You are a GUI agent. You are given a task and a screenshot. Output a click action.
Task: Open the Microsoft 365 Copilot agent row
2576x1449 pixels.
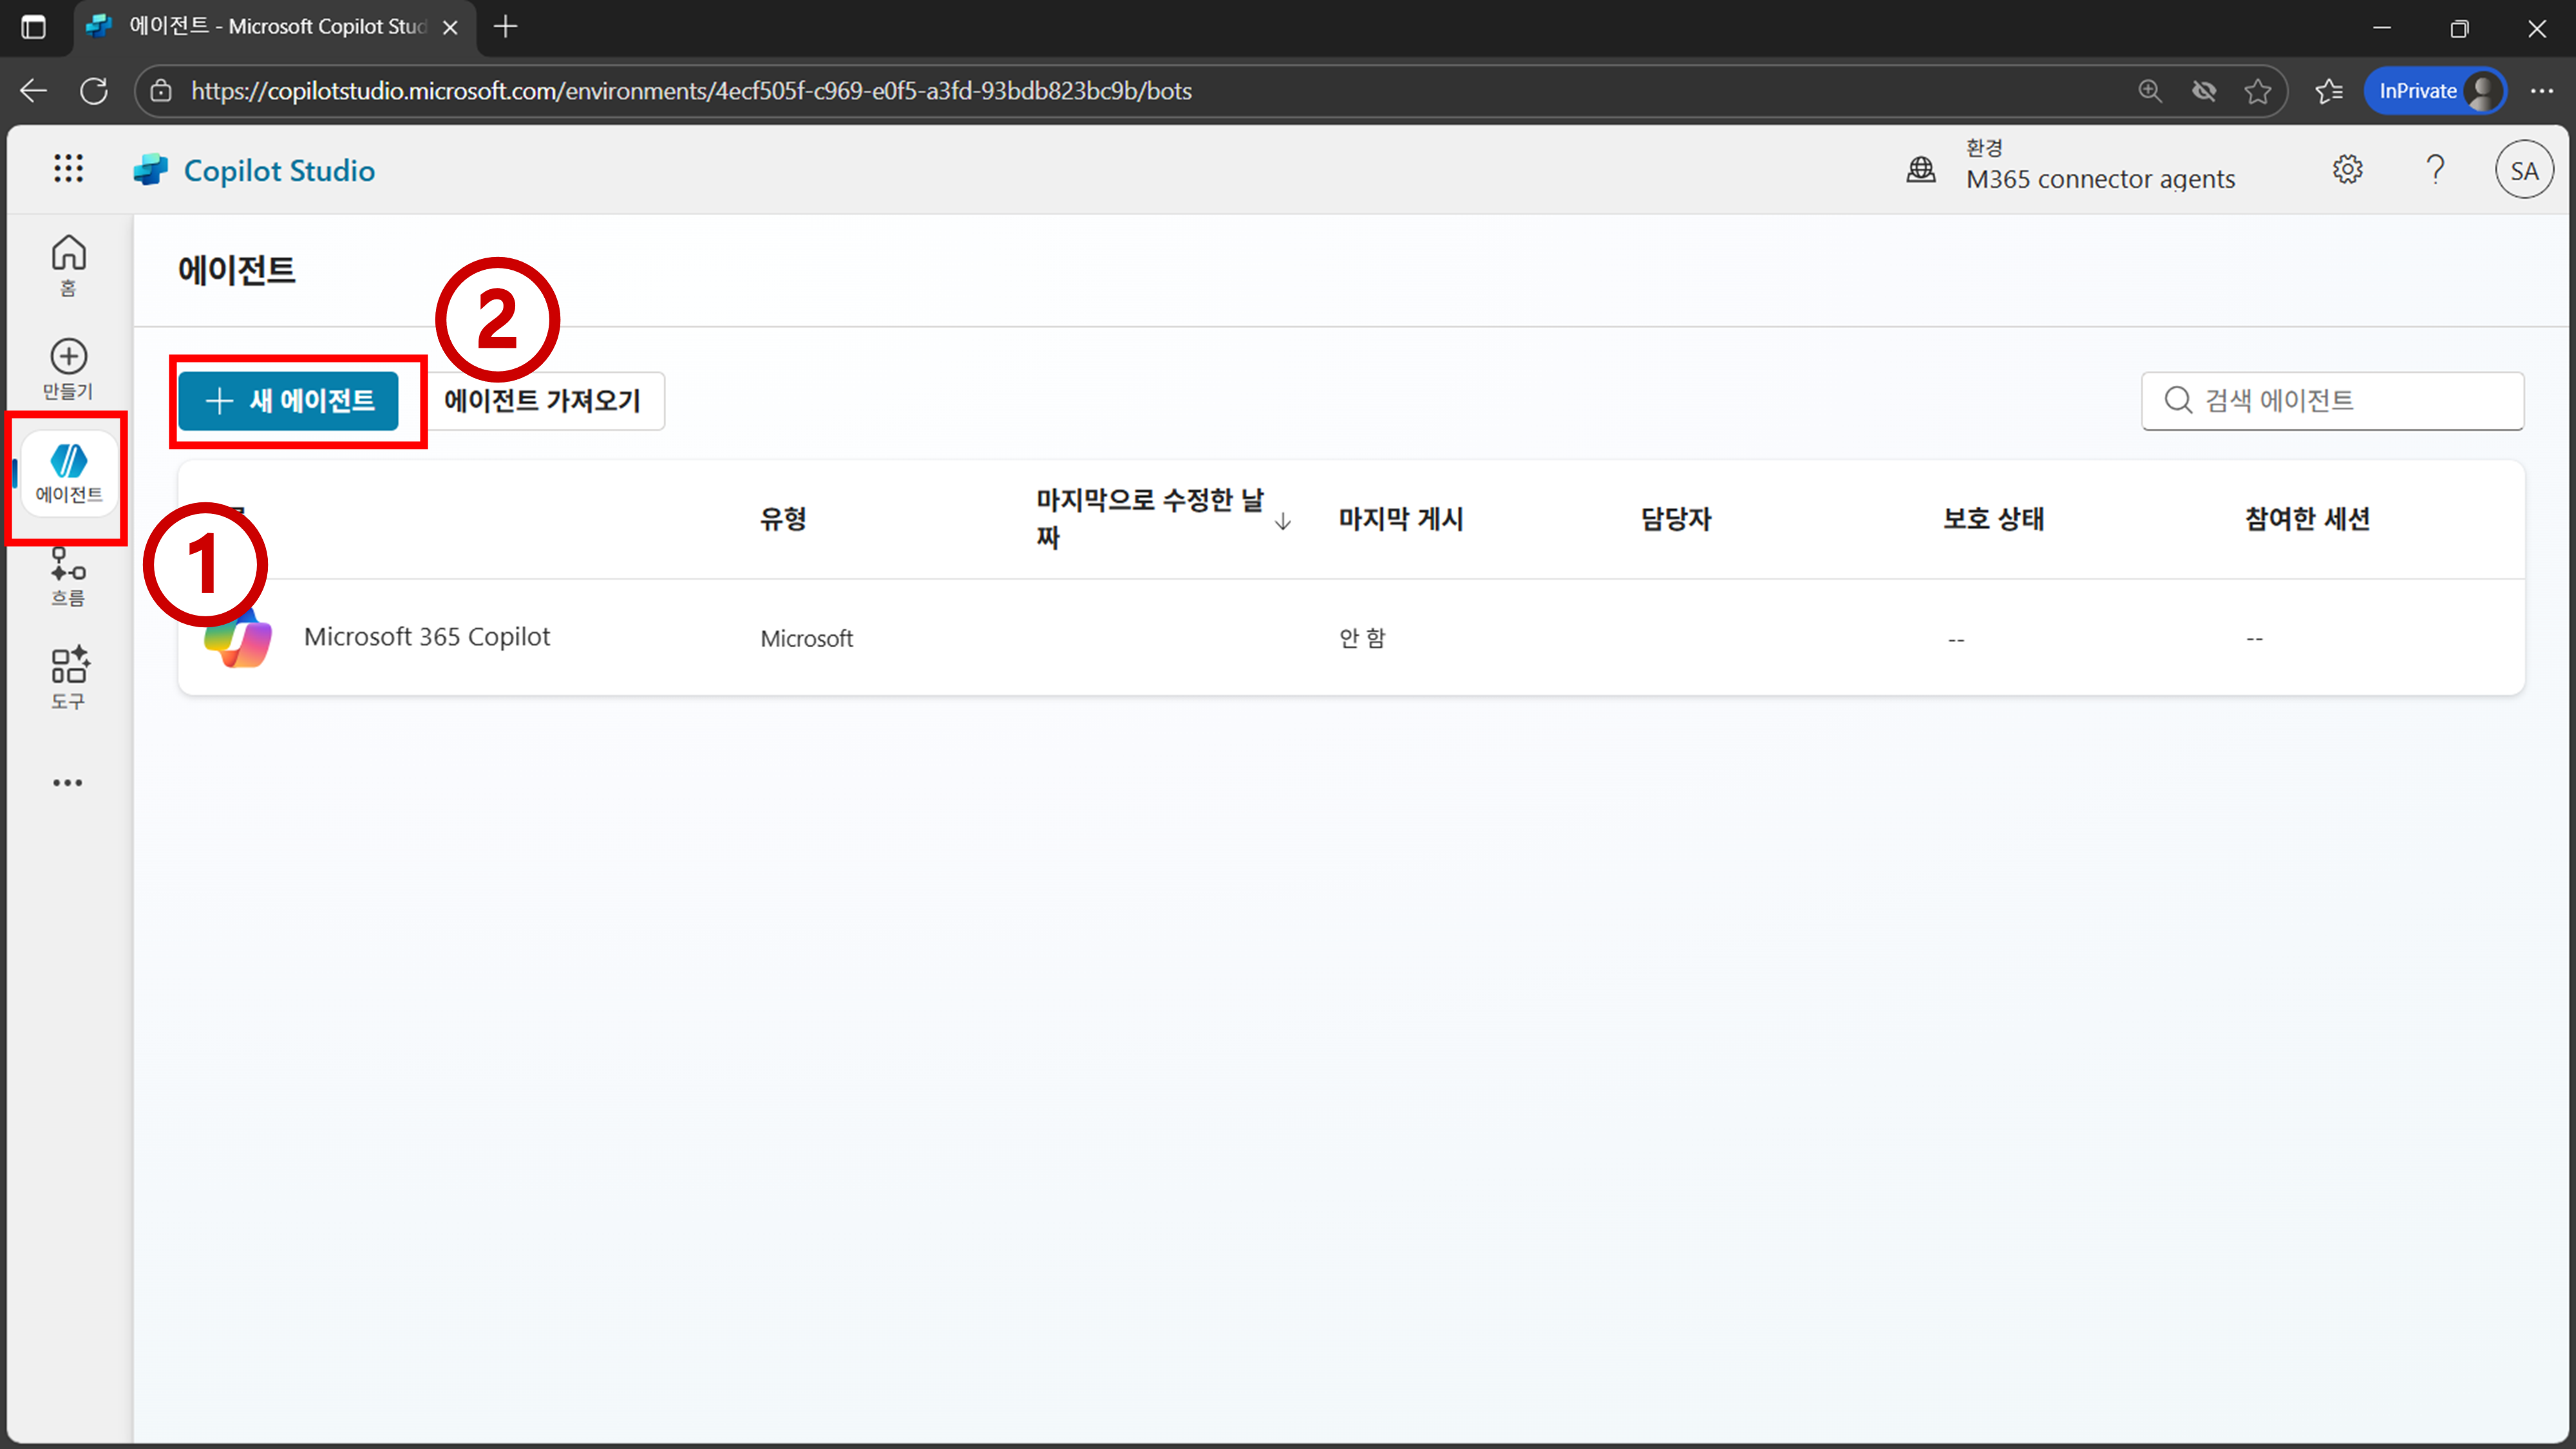(427, 637)
